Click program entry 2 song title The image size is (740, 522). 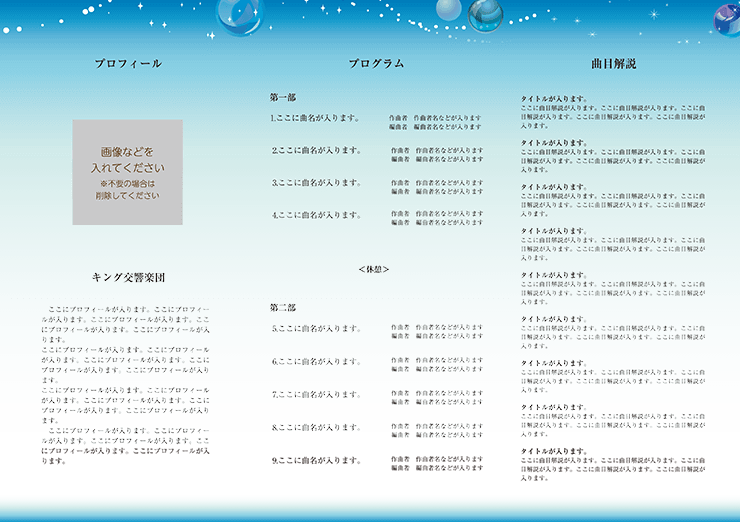coord(316,151)
